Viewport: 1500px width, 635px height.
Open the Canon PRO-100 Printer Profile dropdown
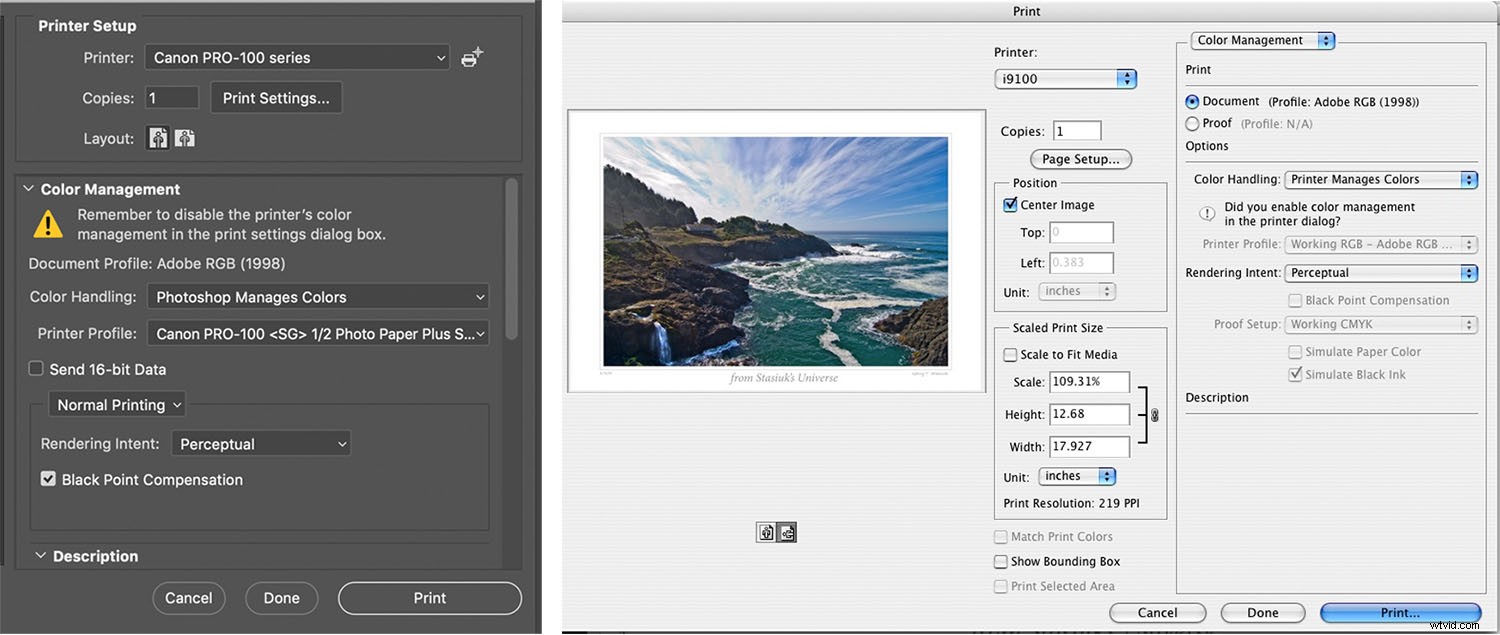316,332
